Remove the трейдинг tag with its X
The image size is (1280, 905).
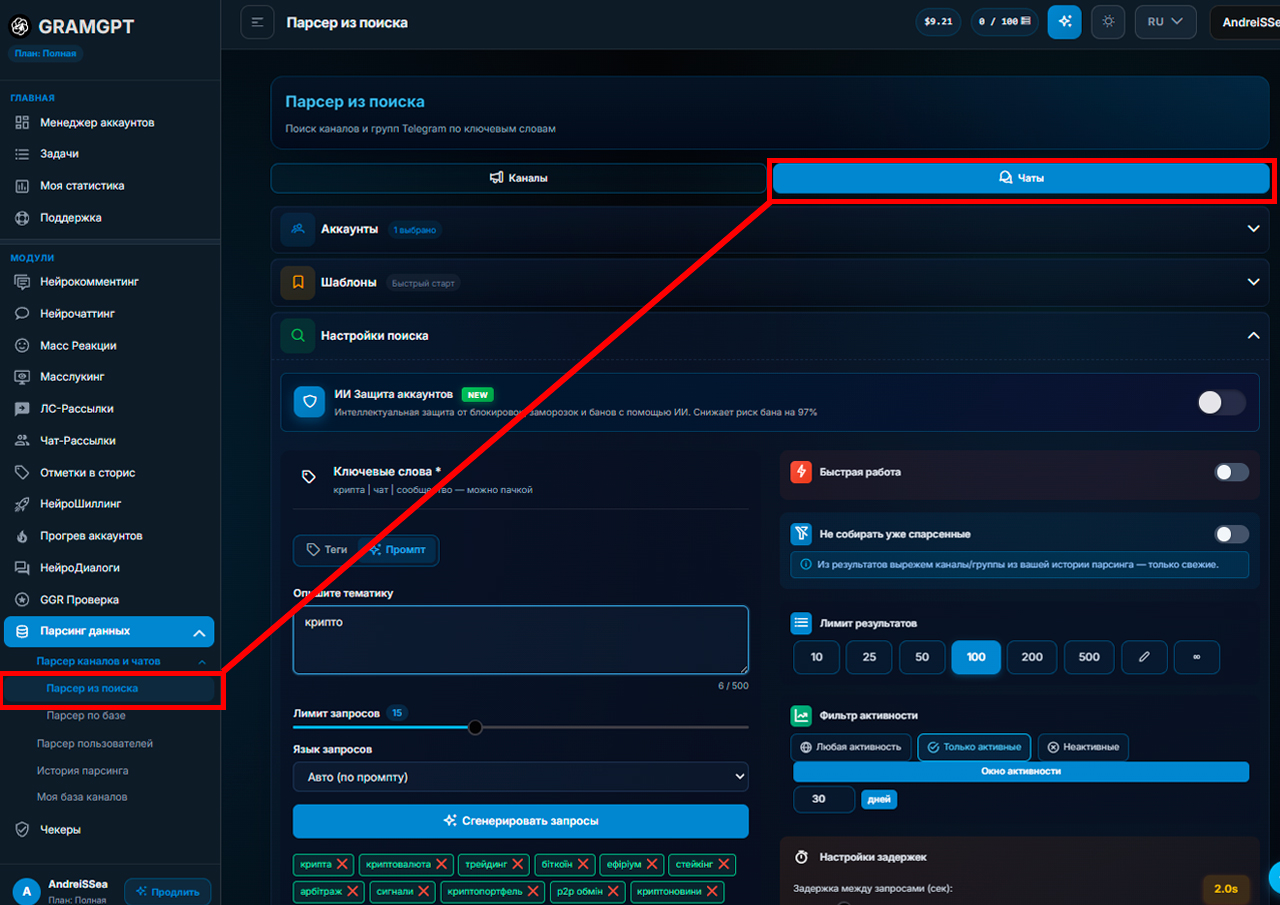(x=519, y=864)
